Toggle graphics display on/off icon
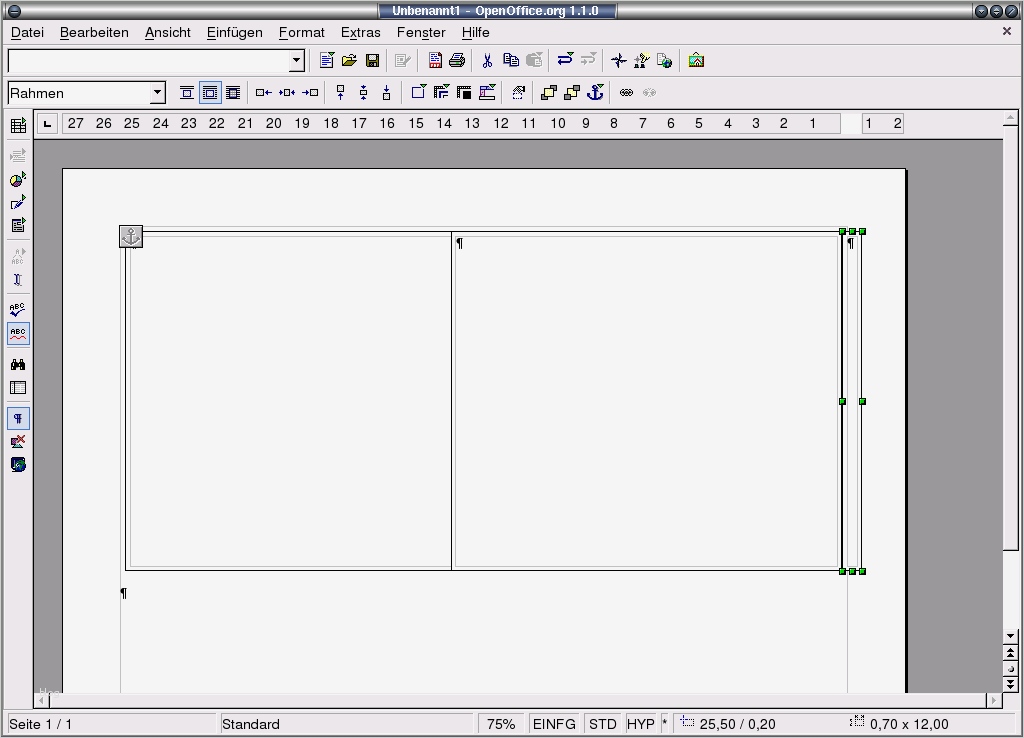 pyautogui.click(x=18, y=441)
